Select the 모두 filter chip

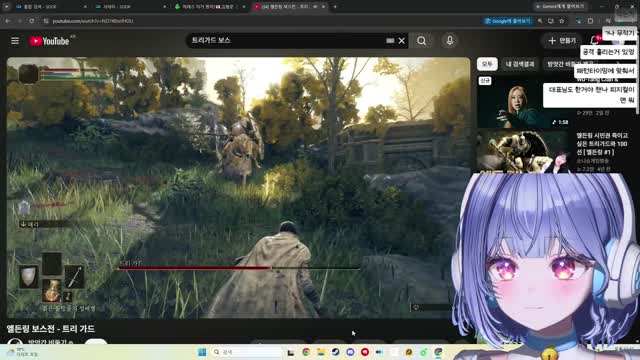pos(487,64)
